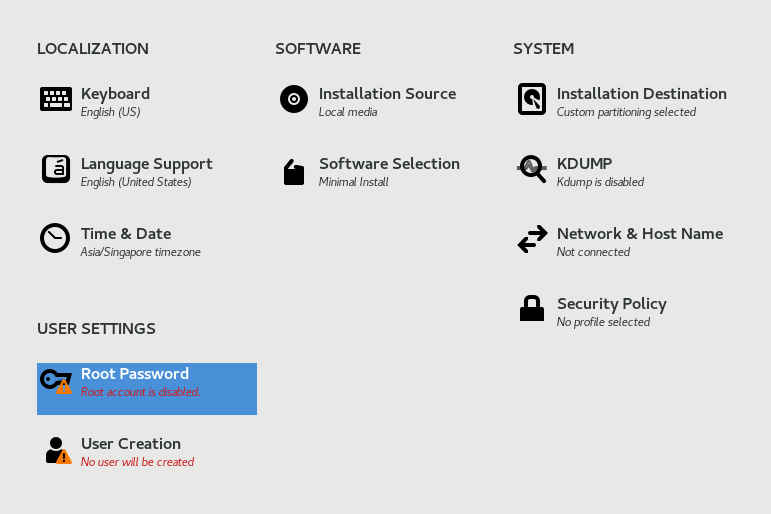Click the Network & Host Name label
The image size is (771, 514).
[x=640, y=234]
